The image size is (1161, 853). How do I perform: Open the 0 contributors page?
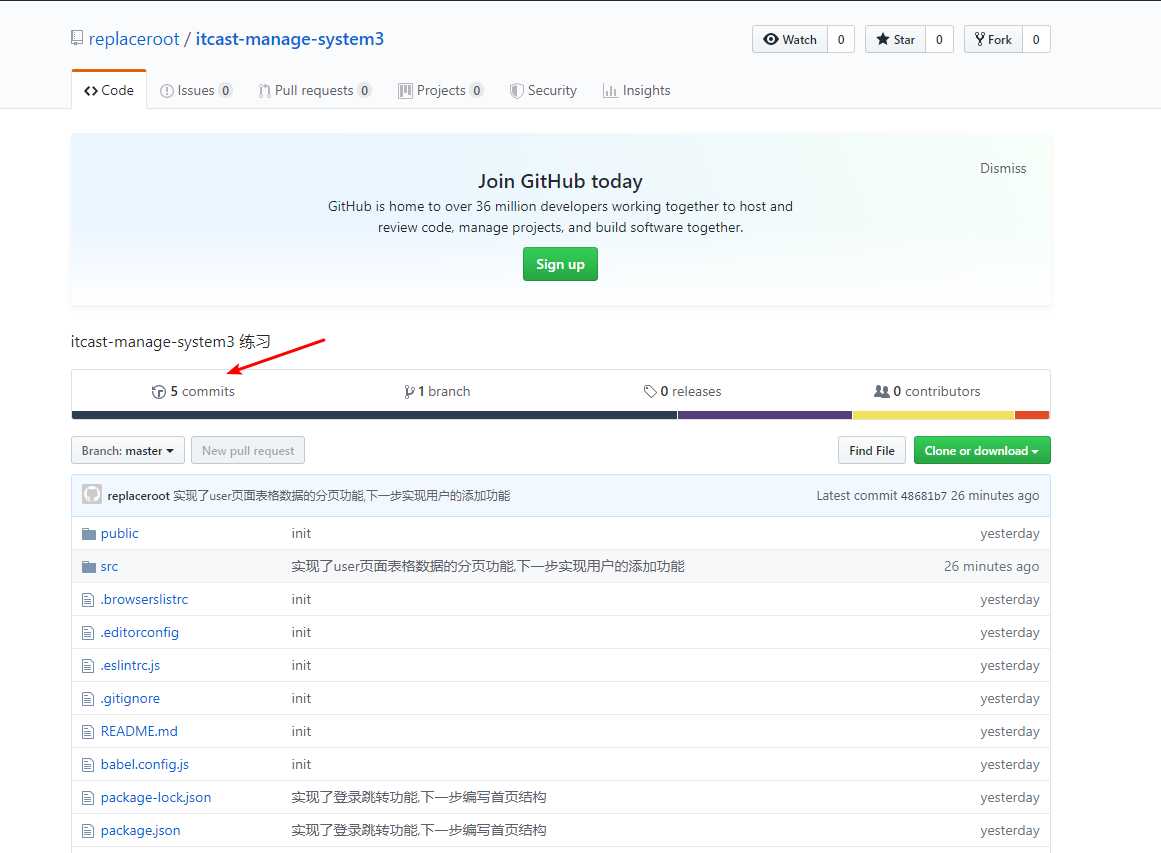[927, 391]
